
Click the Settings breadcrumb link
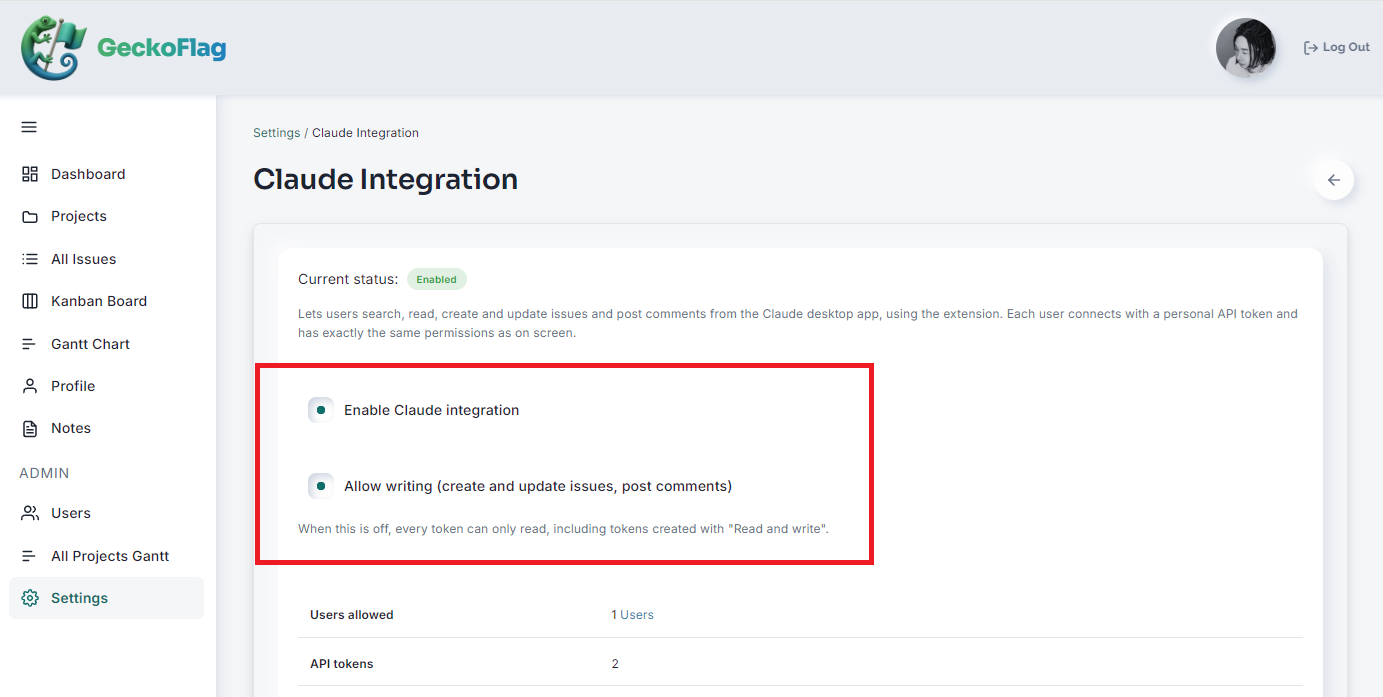coord(276,133)
